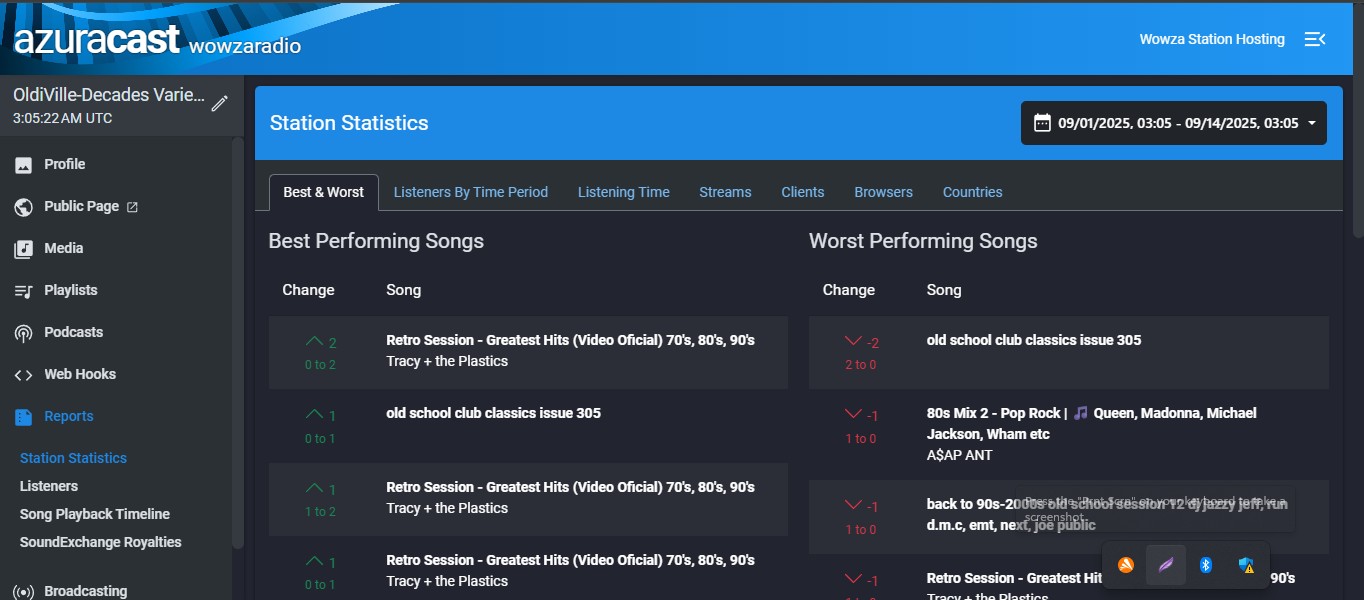1364x600 pixels.
Task: Click the Public Page globe icon
Action: coord(24,206)
